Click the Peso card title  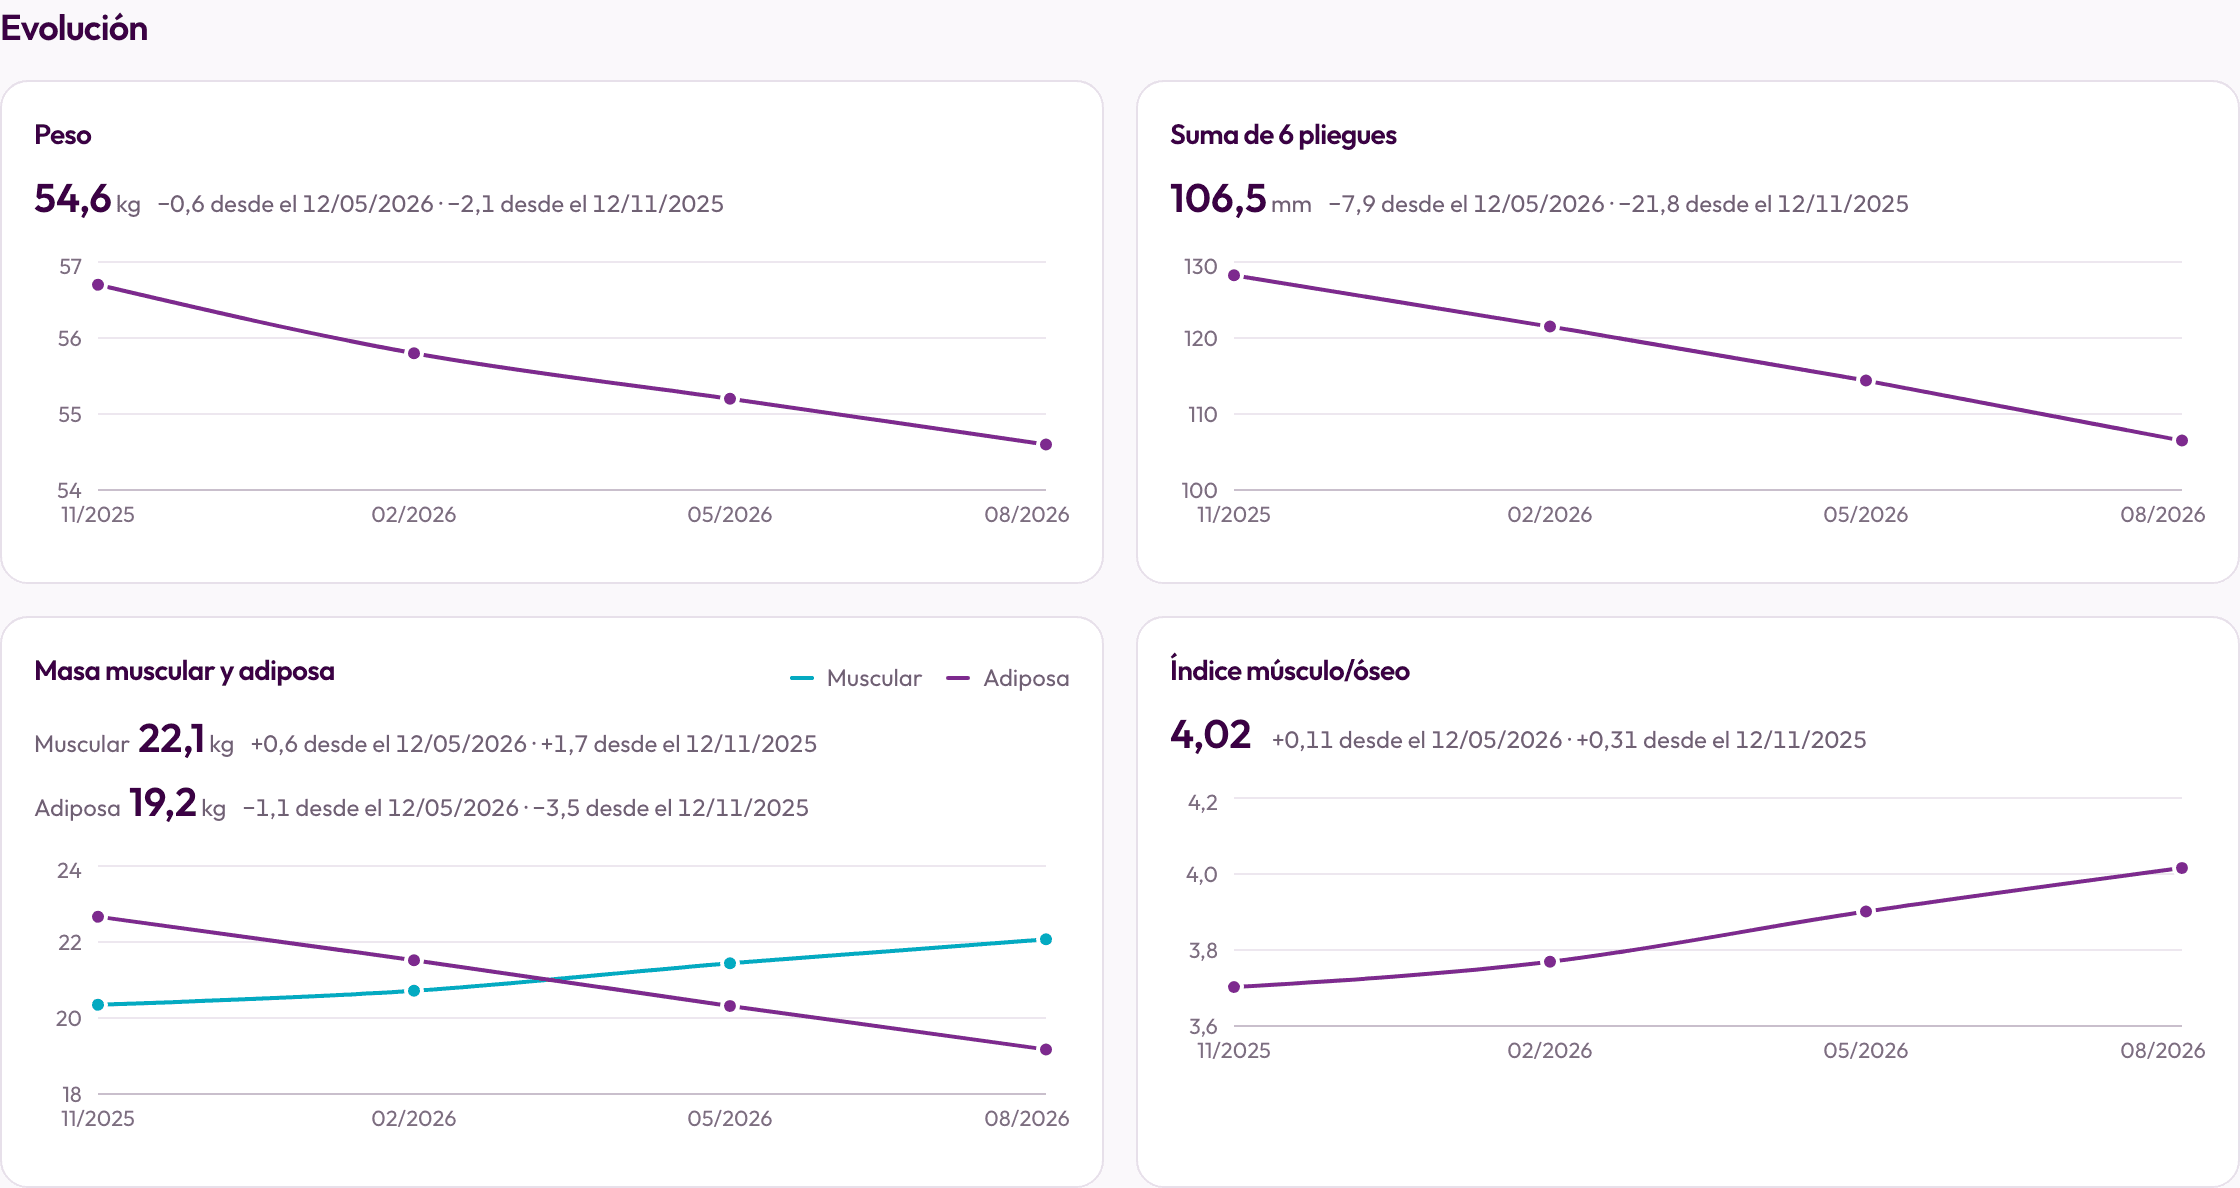point(63,135)
